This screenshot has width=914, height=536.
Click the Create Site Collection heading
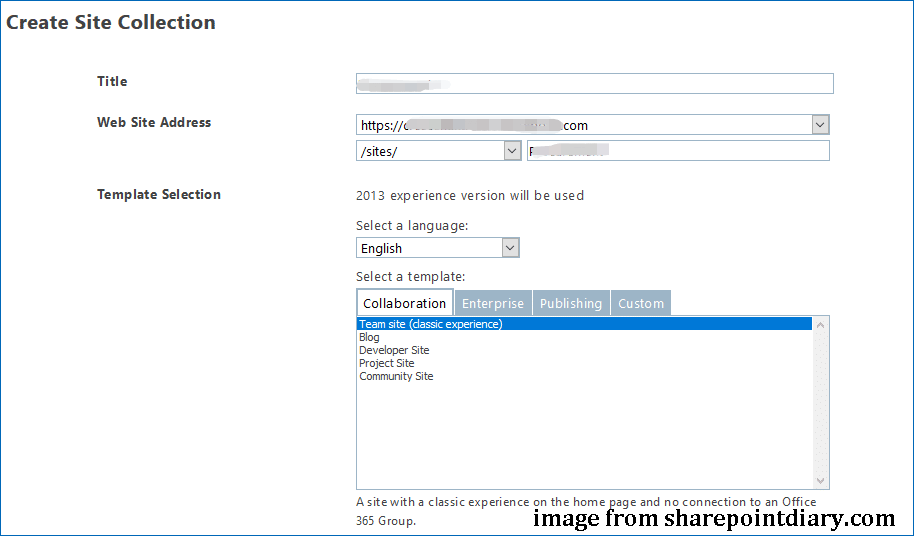pos(111,22)
